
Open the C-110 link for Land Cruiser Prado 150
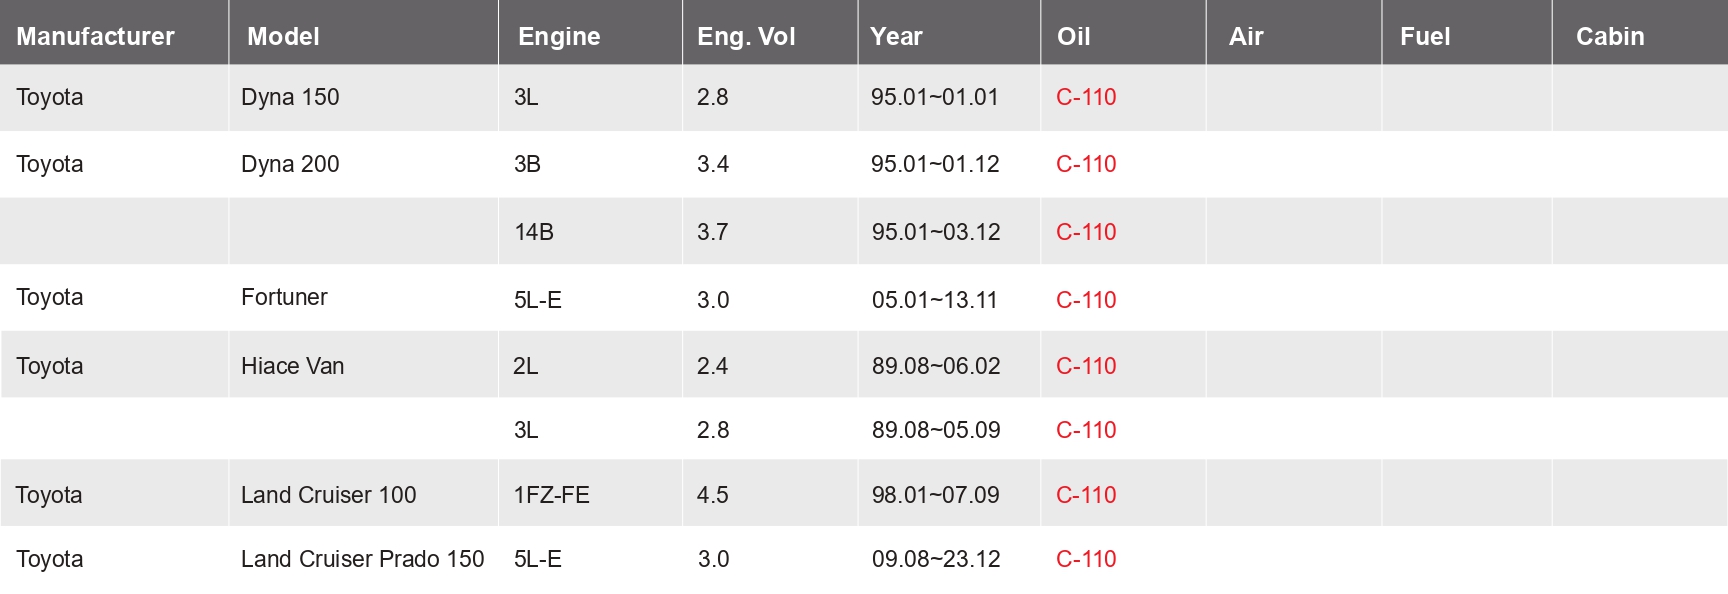click(1086, 559)
